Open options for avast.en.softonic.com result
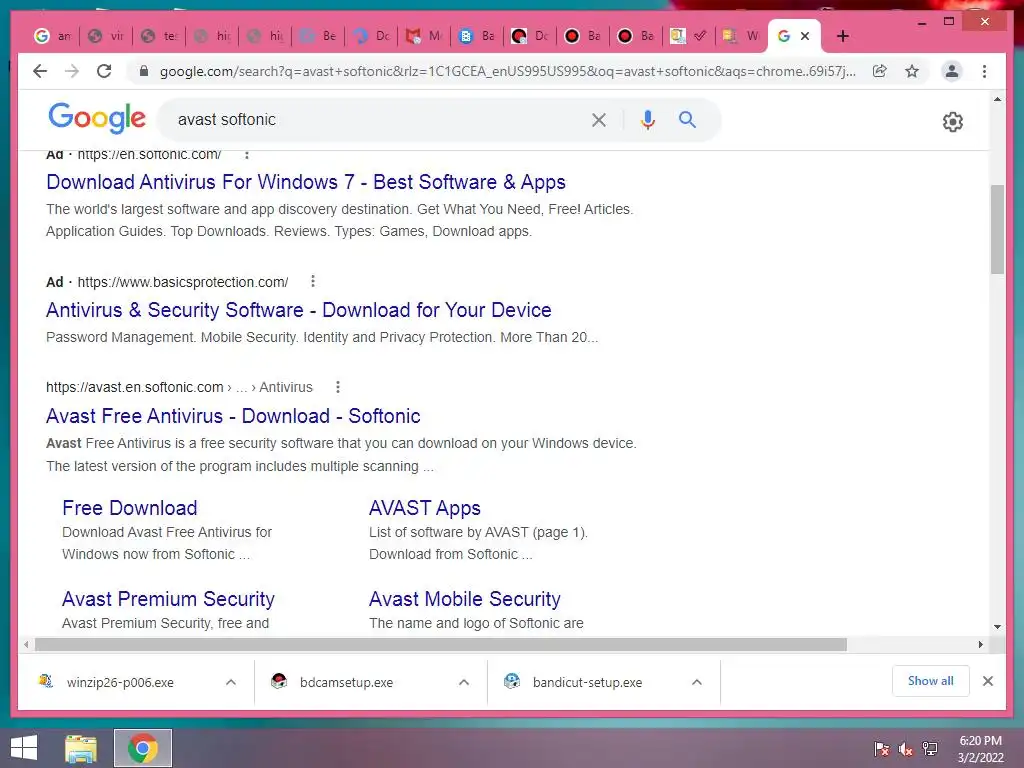This screenshot has height=768, width=1024. (338, 387)
